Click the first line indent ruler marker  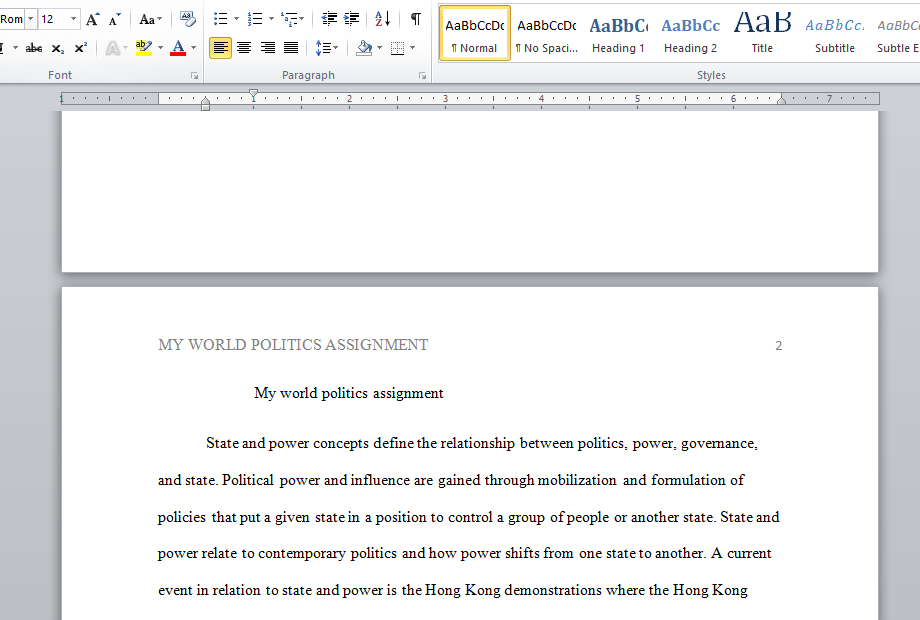pyautogui.click(x=253, y=94)
